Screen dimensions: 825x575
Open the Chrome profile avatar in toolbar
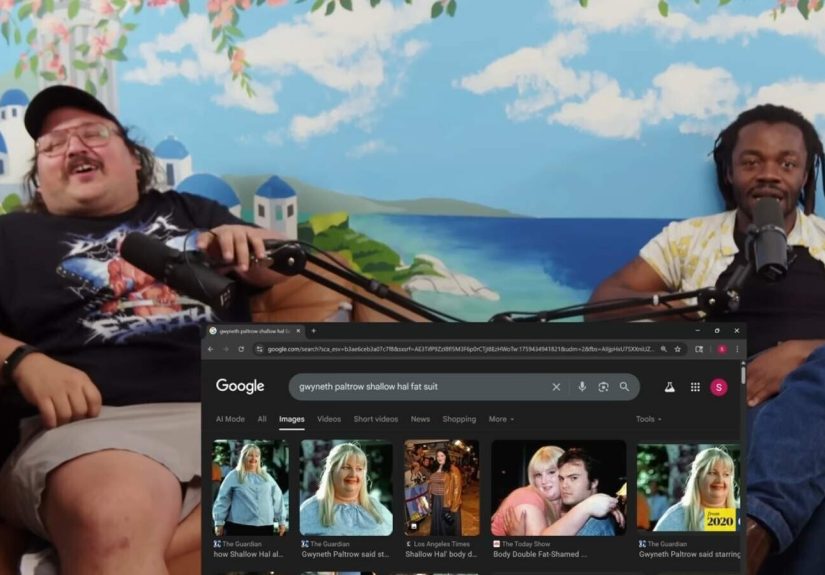point(722,349)
